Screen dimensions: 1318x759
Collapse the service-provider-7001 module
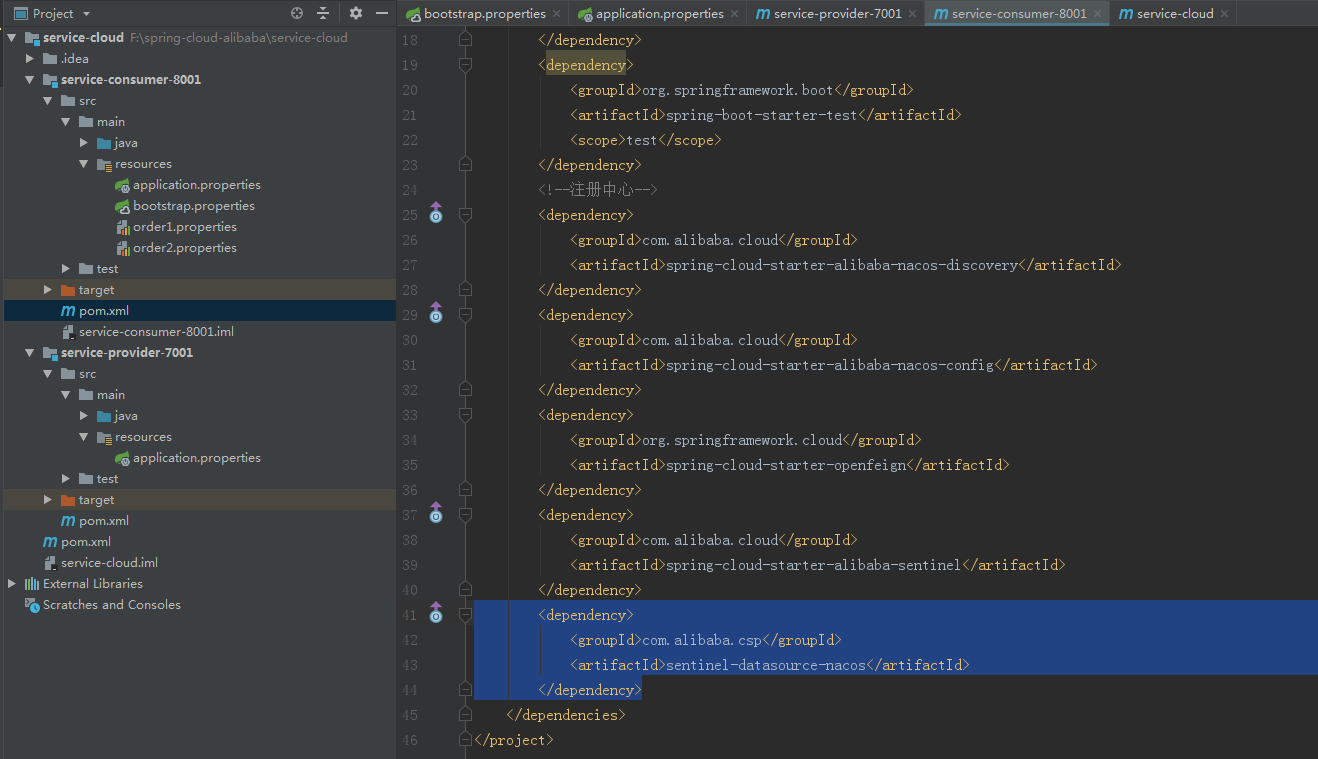pyautogui.click(x=30, y=353)
